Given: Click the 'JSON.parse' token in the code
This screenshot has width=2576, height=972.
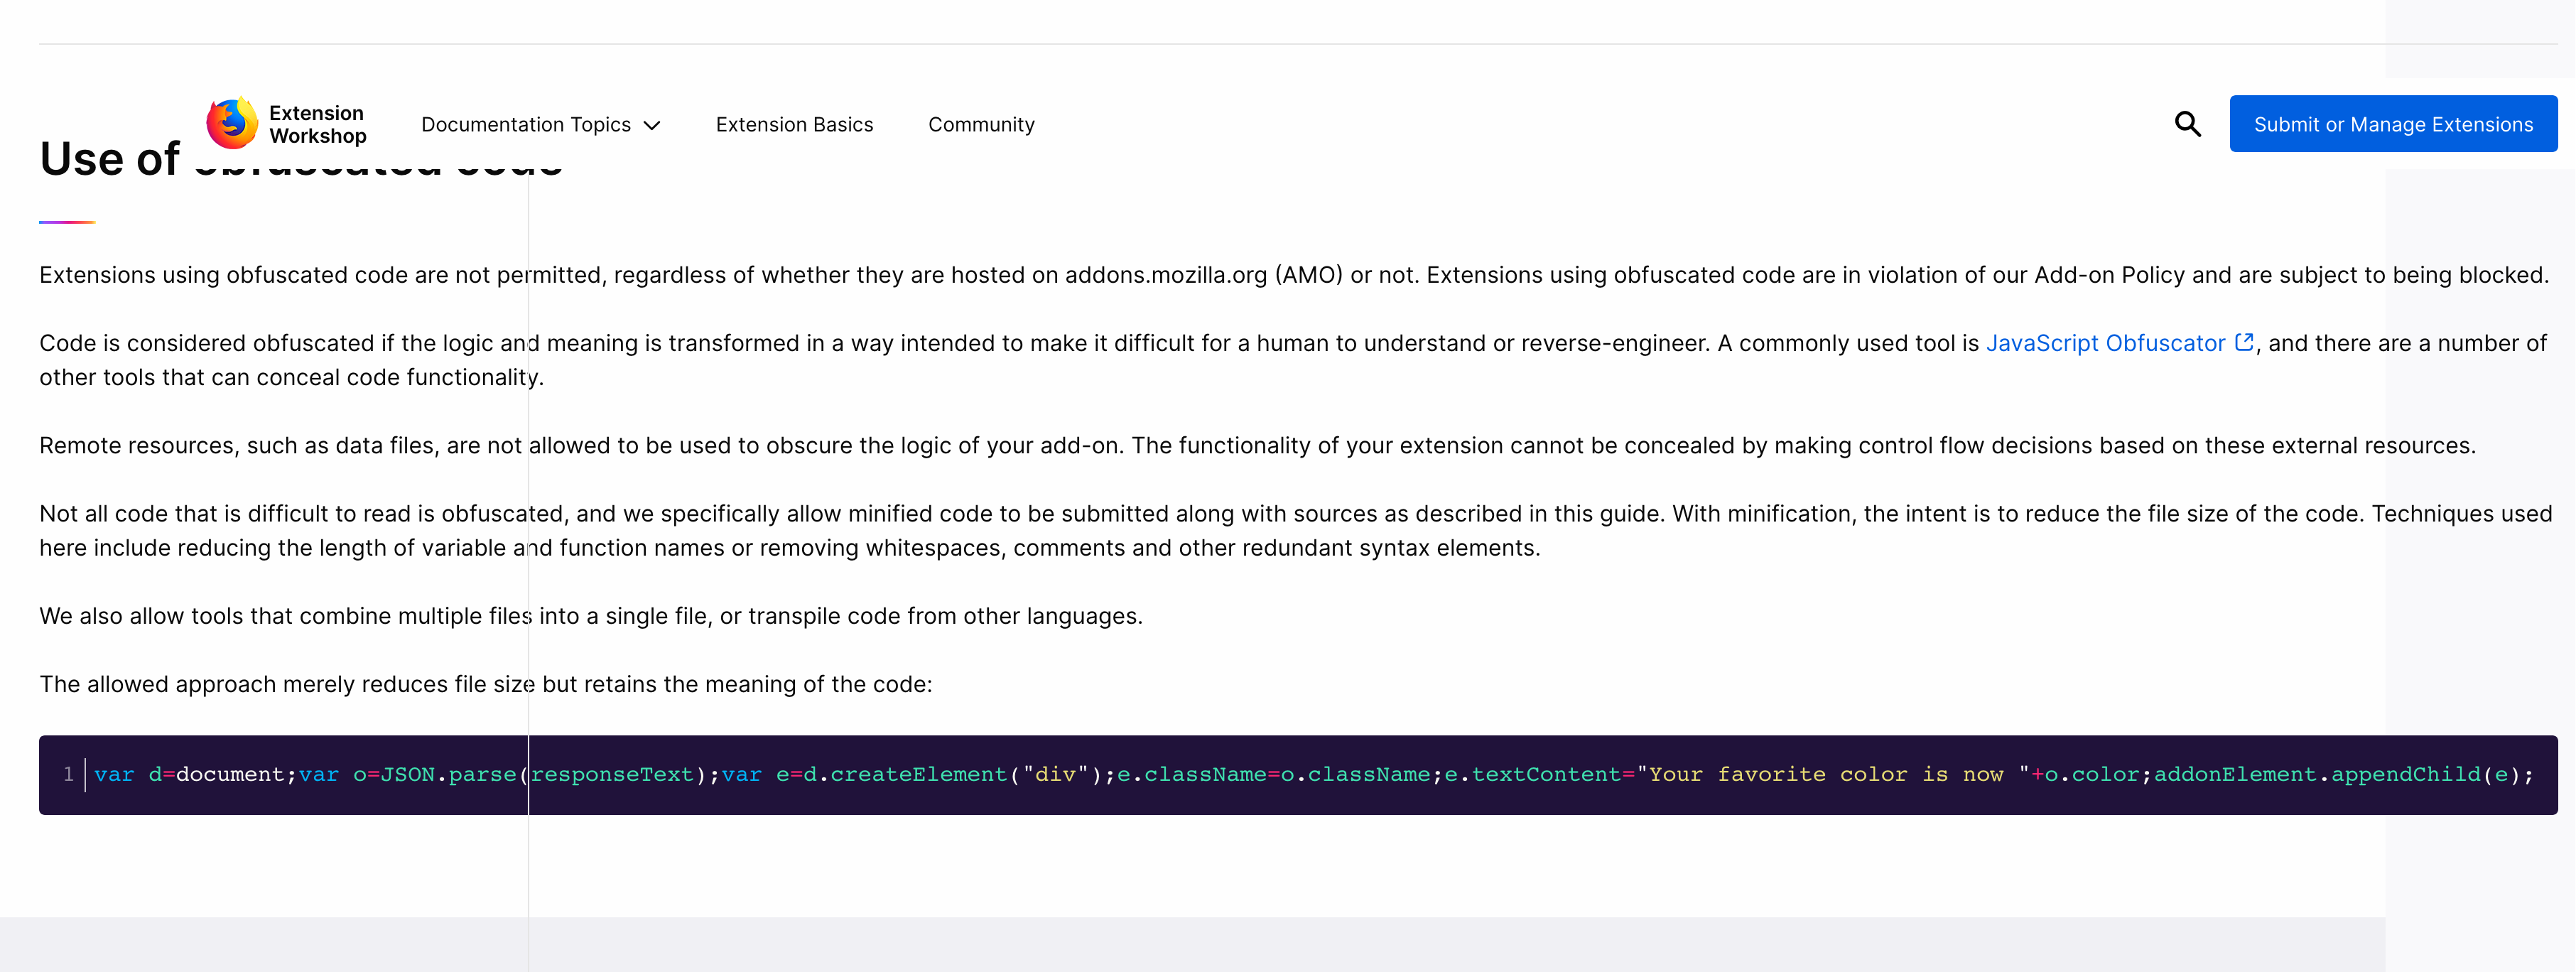Looking at the screenshot, I should point(448,774).
